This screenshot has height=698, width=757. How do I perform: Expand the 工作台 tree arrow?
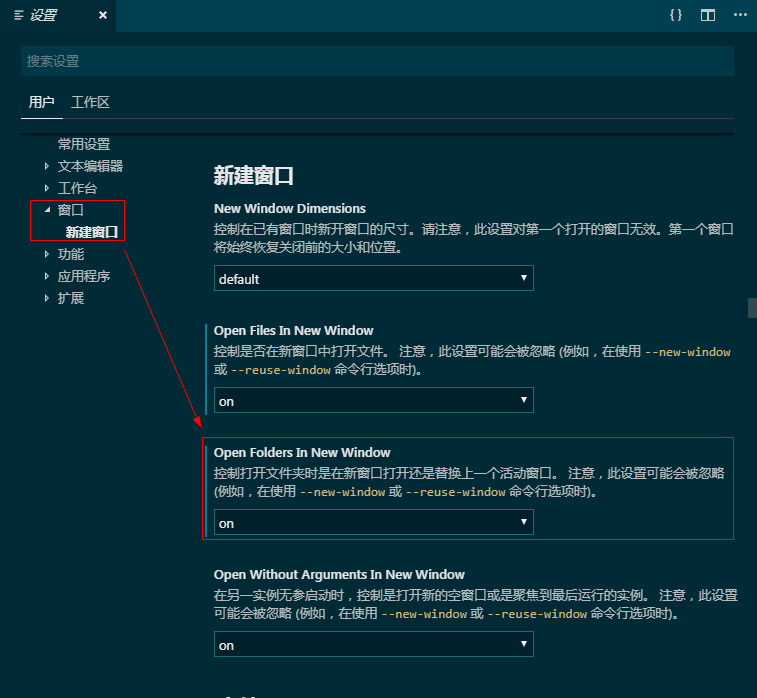click(x=47, y=188)
